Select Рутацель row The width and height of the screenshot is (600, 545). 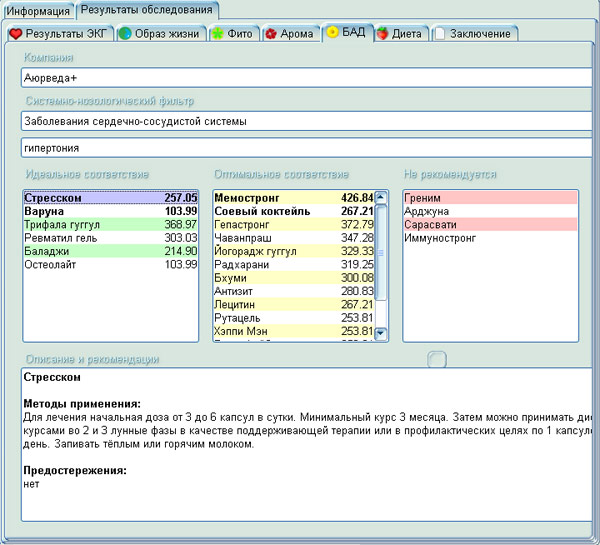(x=294, y=318)
